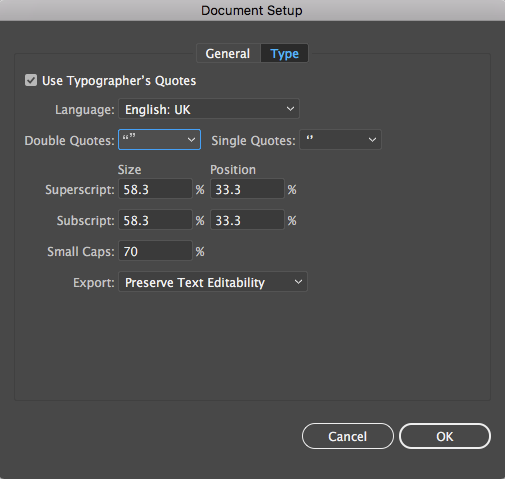Uncheck Use Typographer's Quotes checkbox
Image resolution: width=505 pixels, height=479 pixels.
(31, 80)
